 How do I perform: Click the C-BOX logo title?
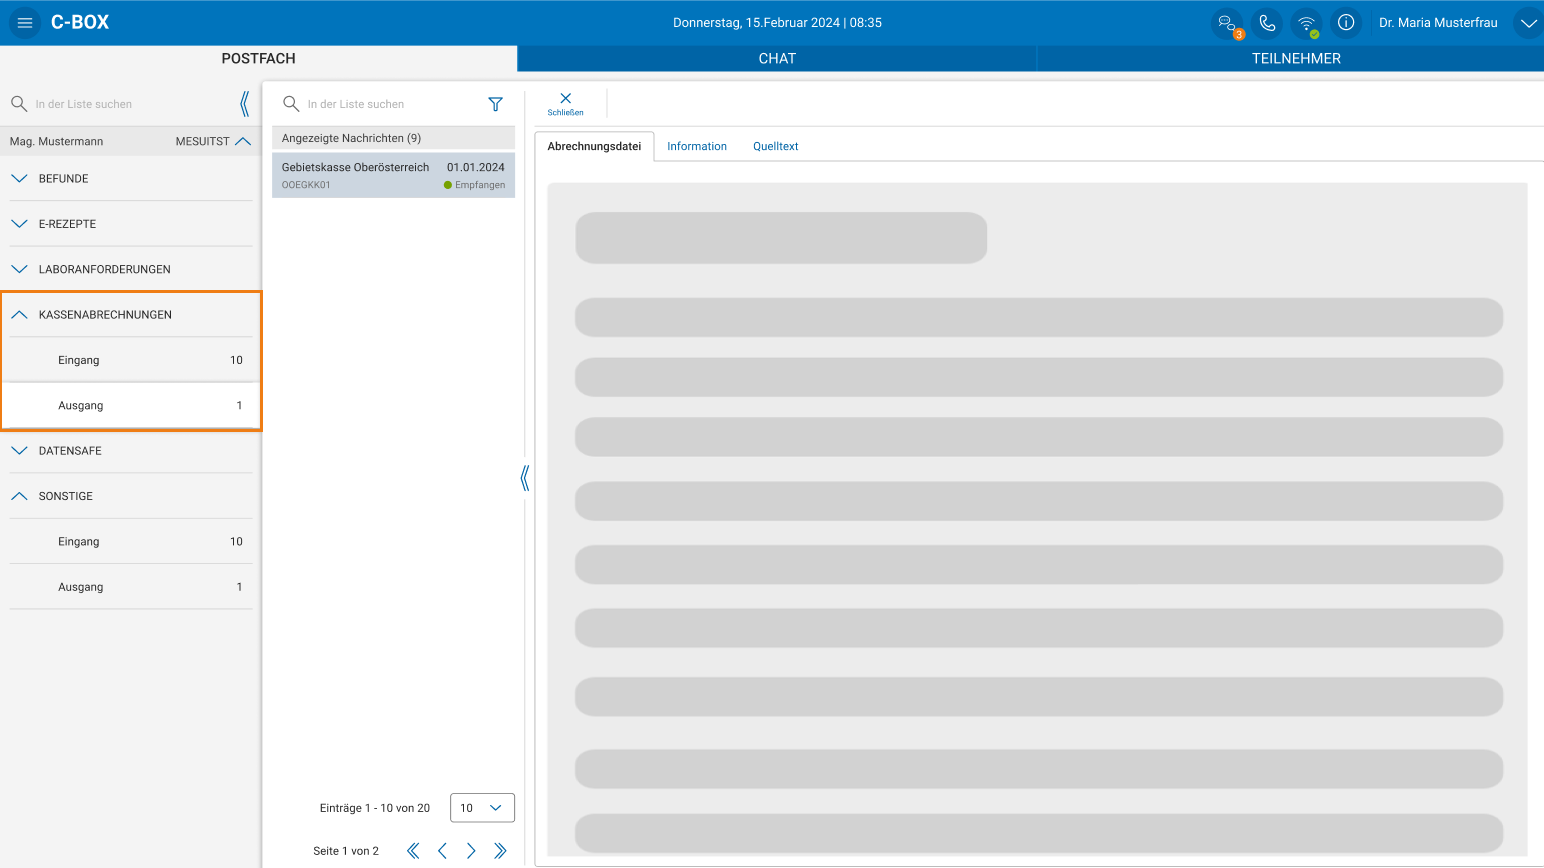[x=80, y=22]
